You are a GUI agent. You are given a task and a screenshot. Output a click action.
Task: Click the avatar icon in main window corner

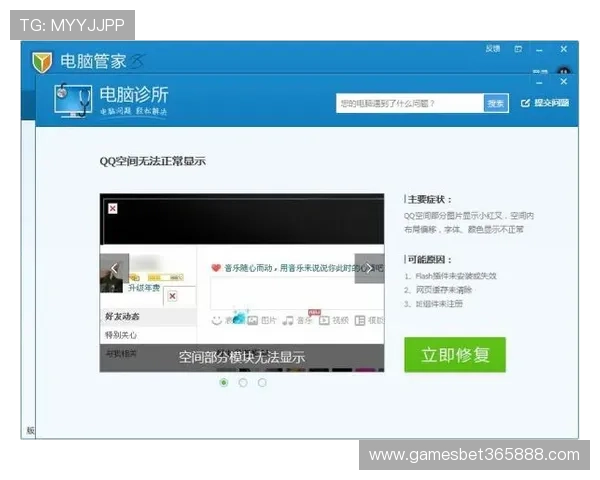coord(564,71)
